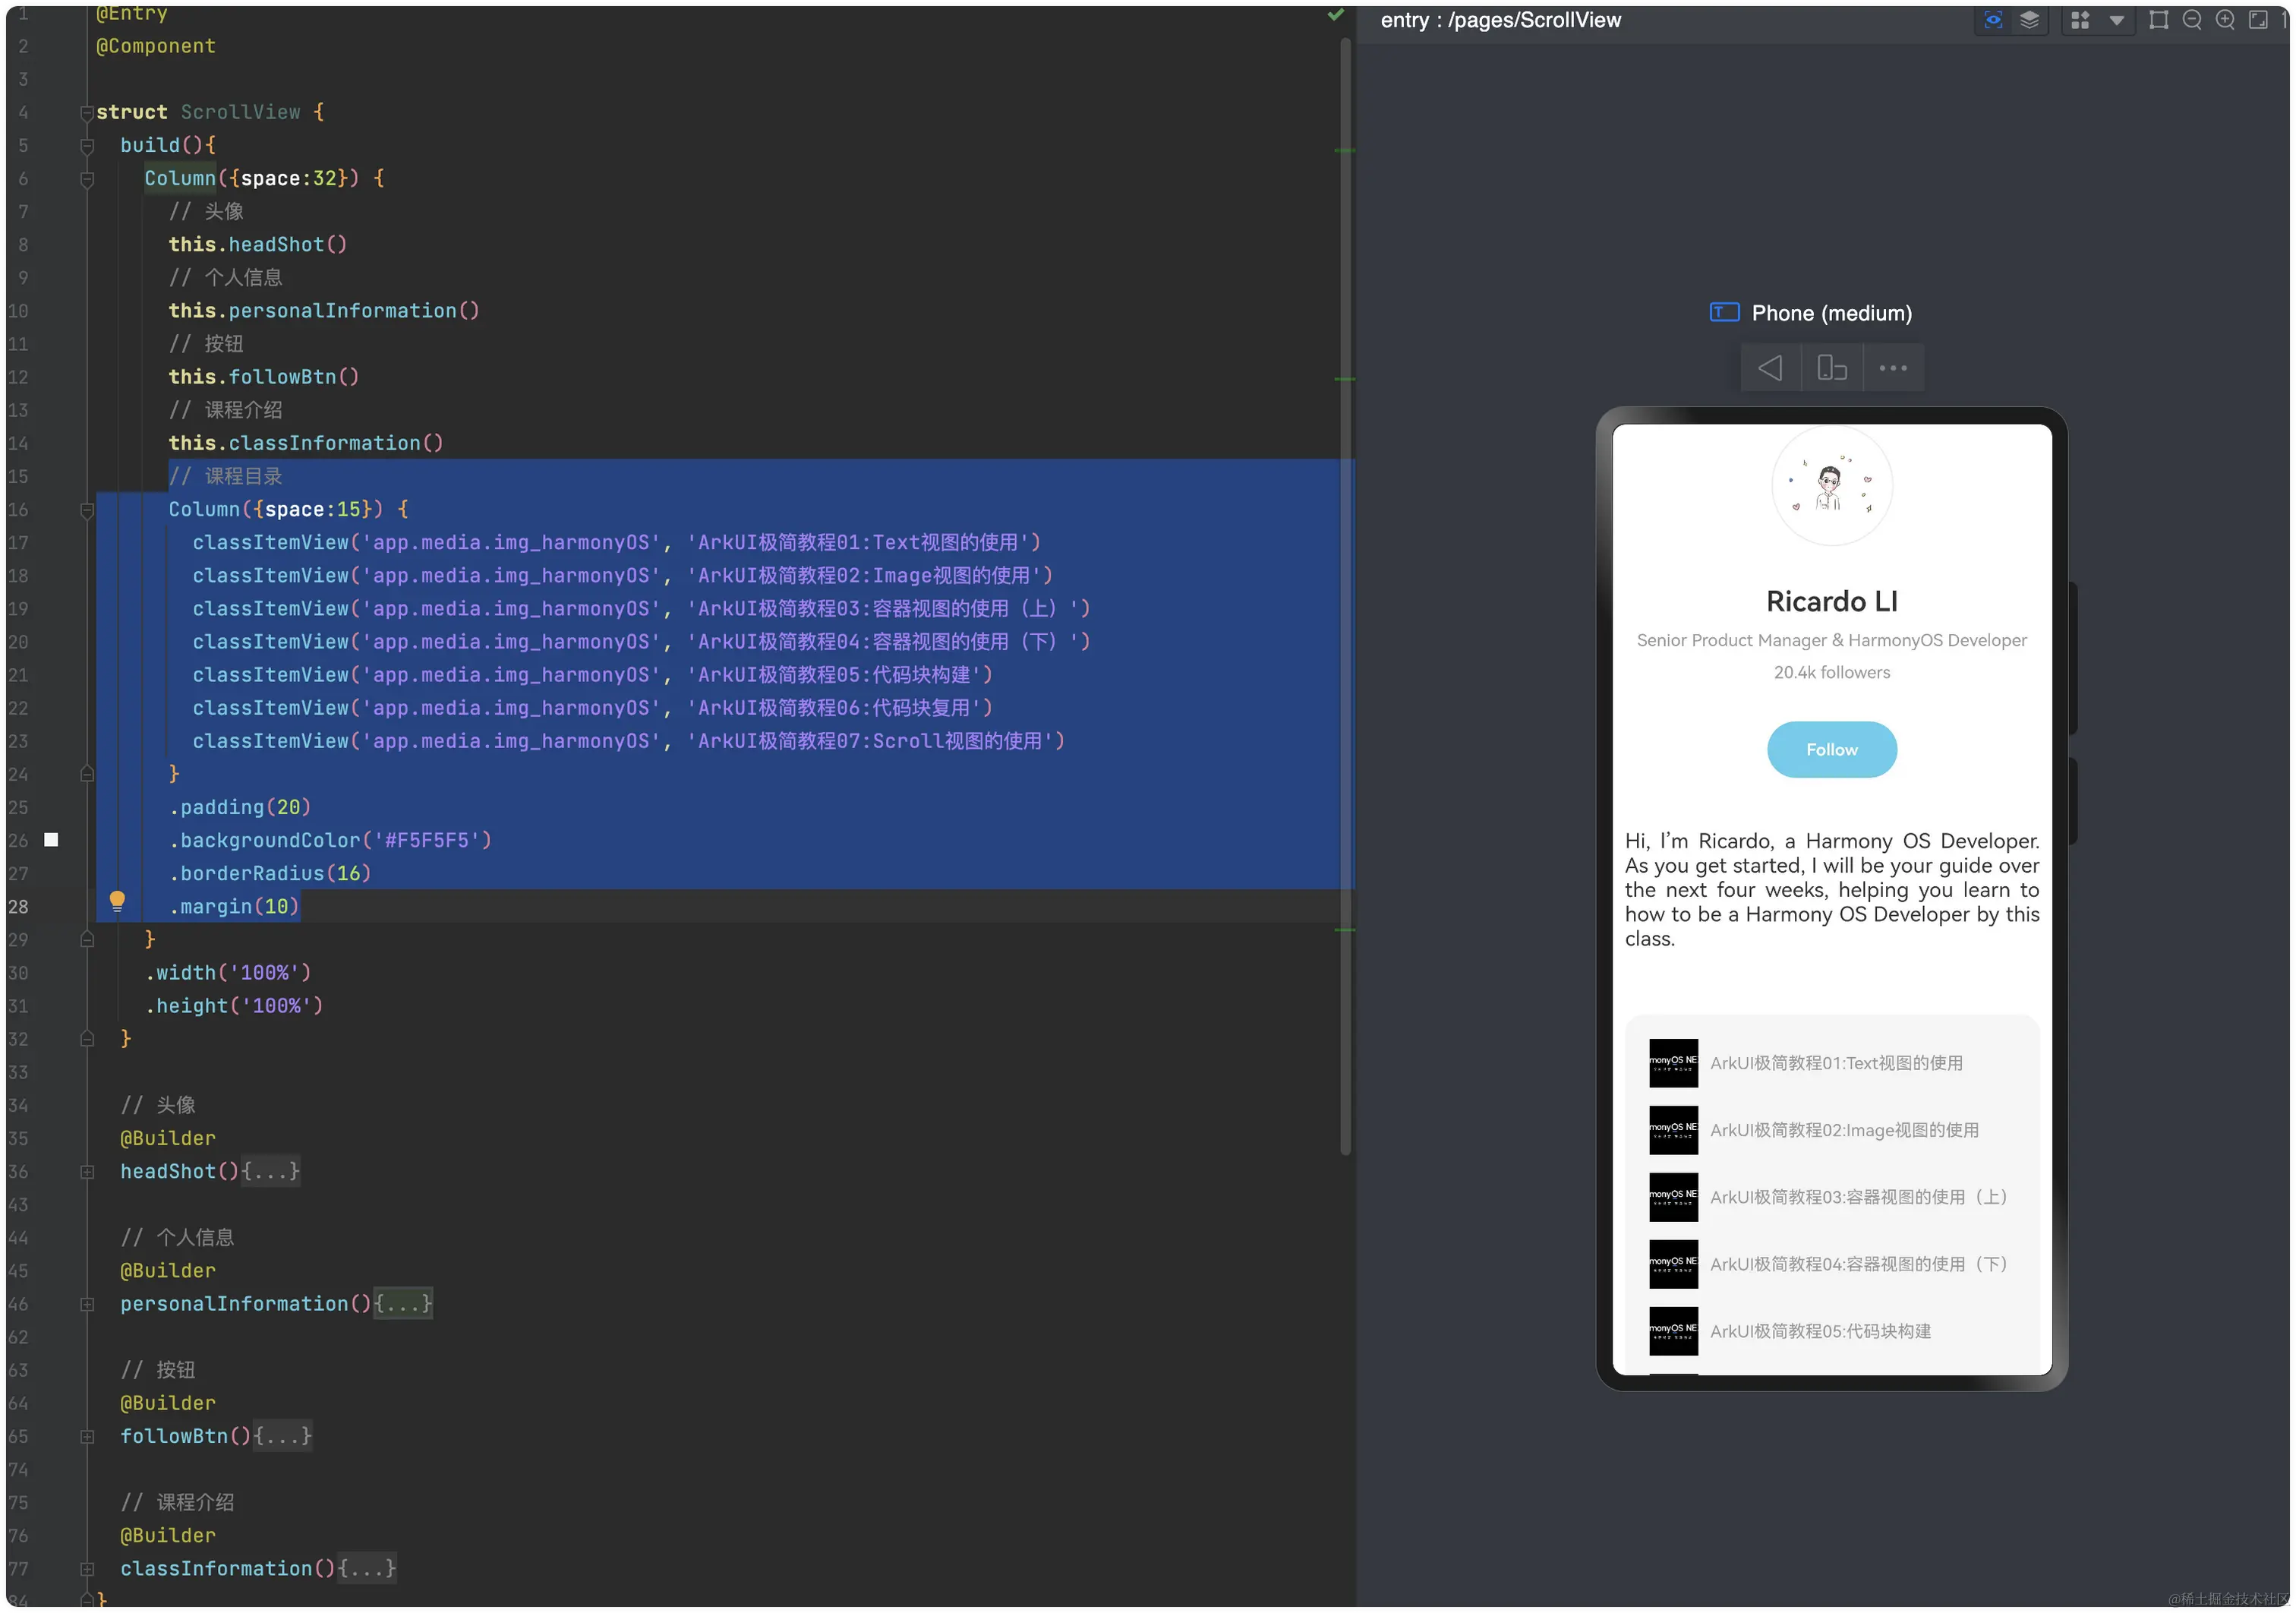This screenshot has width=2296, height=1613.
Task: Collapse the build() fold marker on line 5
Action: [x=87, y=146]
